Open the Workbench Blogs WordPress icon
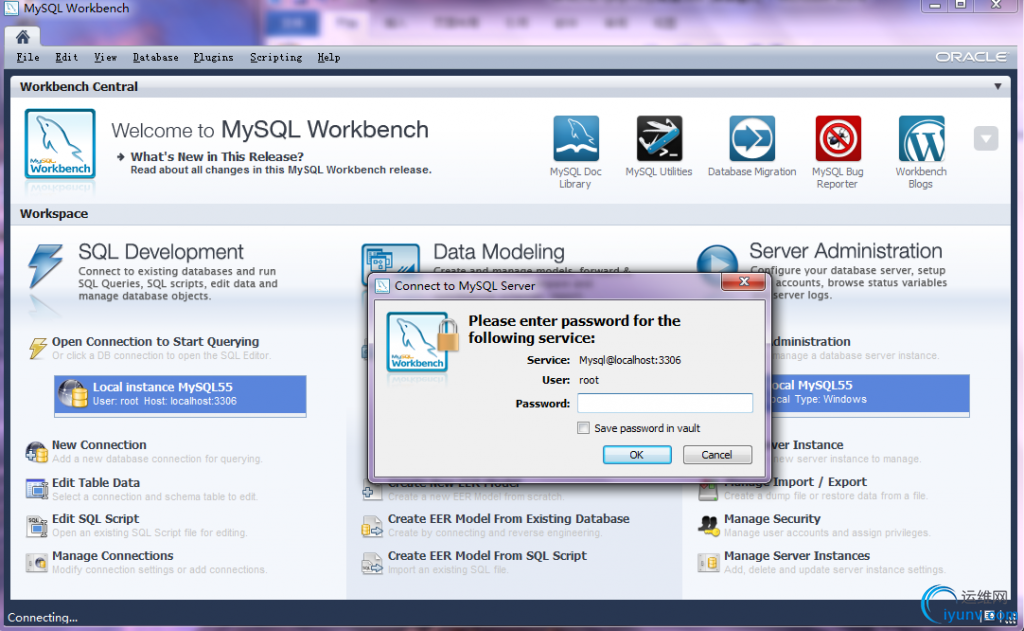1024x631 pixels. coord(921,138)
